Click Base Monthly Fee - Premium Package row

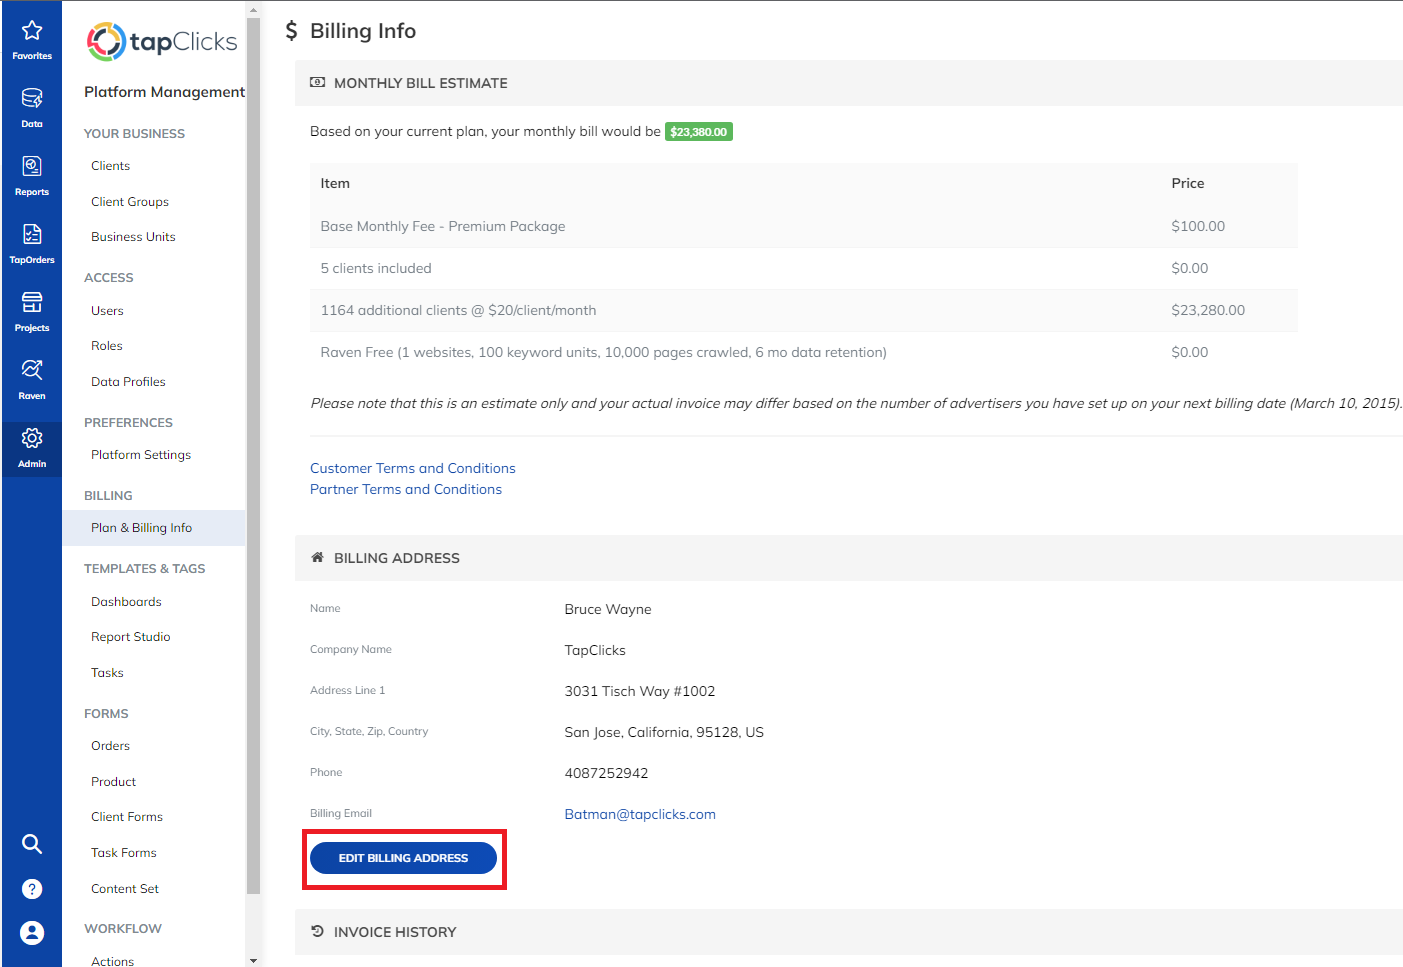(804, 226)
